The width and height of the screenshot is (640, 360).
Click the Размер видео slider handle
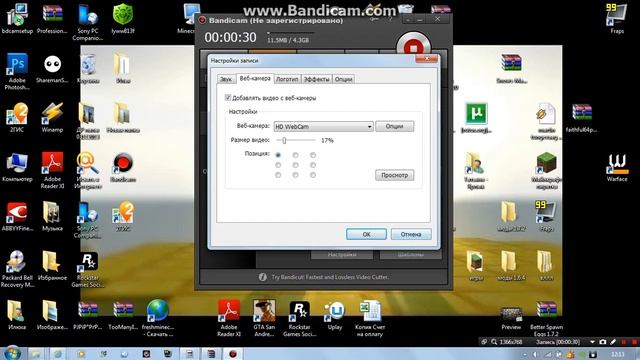[284, 140]
